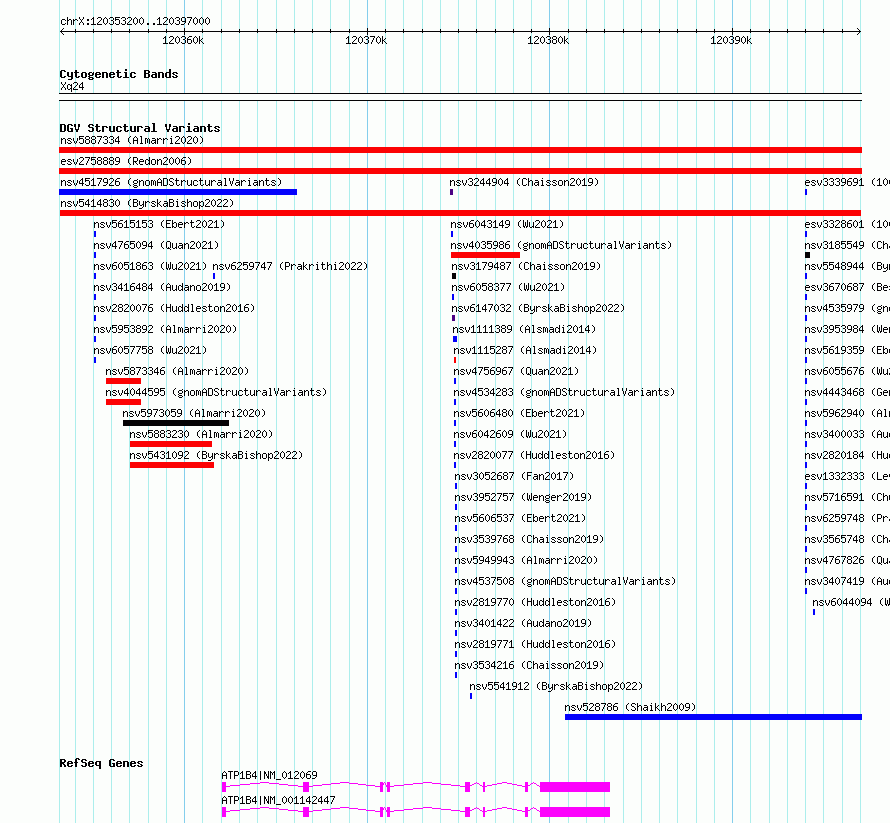The image size is (890, 823).
Task: Select nsv3416484 (Audano2019) variant
Action: pos(162,287)
